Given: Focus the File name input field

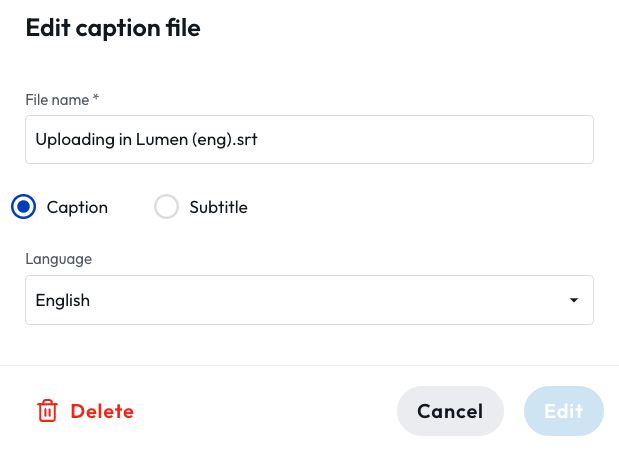Looking at the screenshot, I should tap(309, 139).
